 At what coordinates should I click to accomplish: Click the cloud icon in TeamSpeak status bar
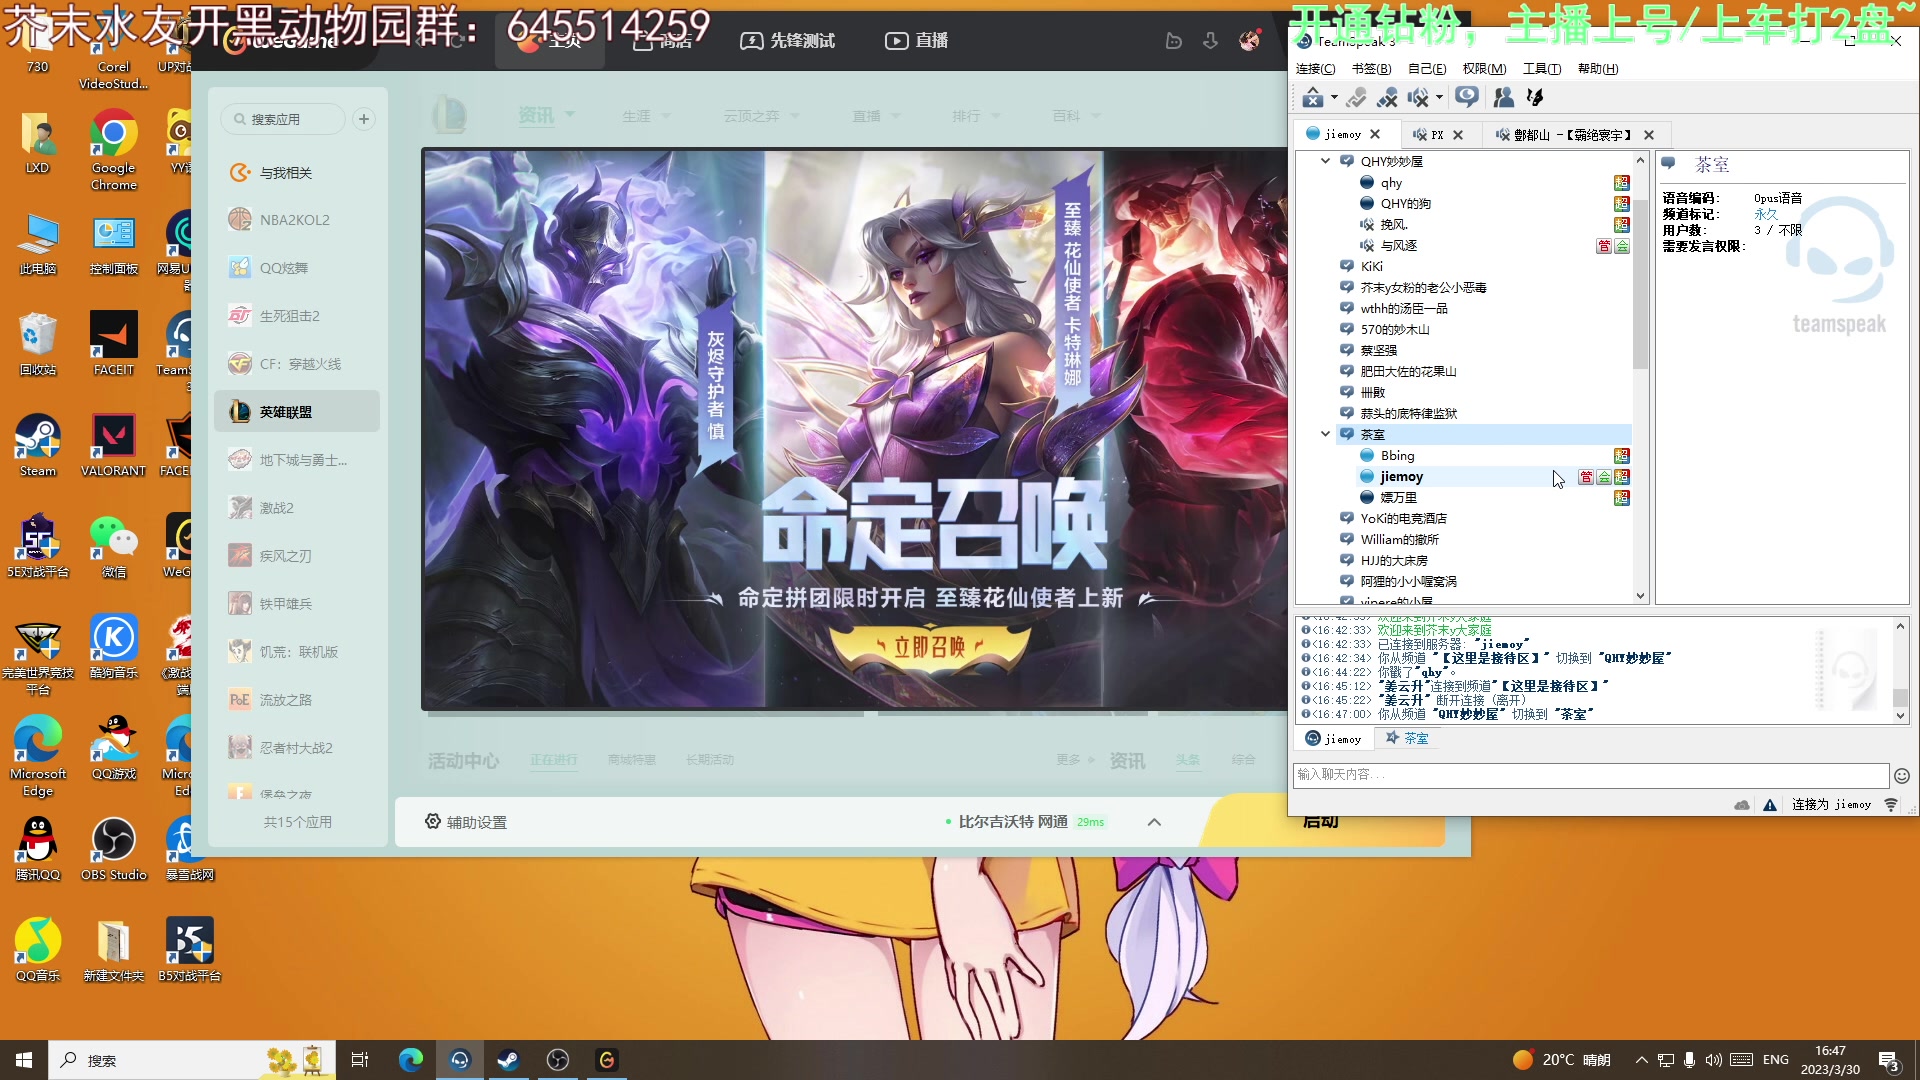pos(1742,804)
